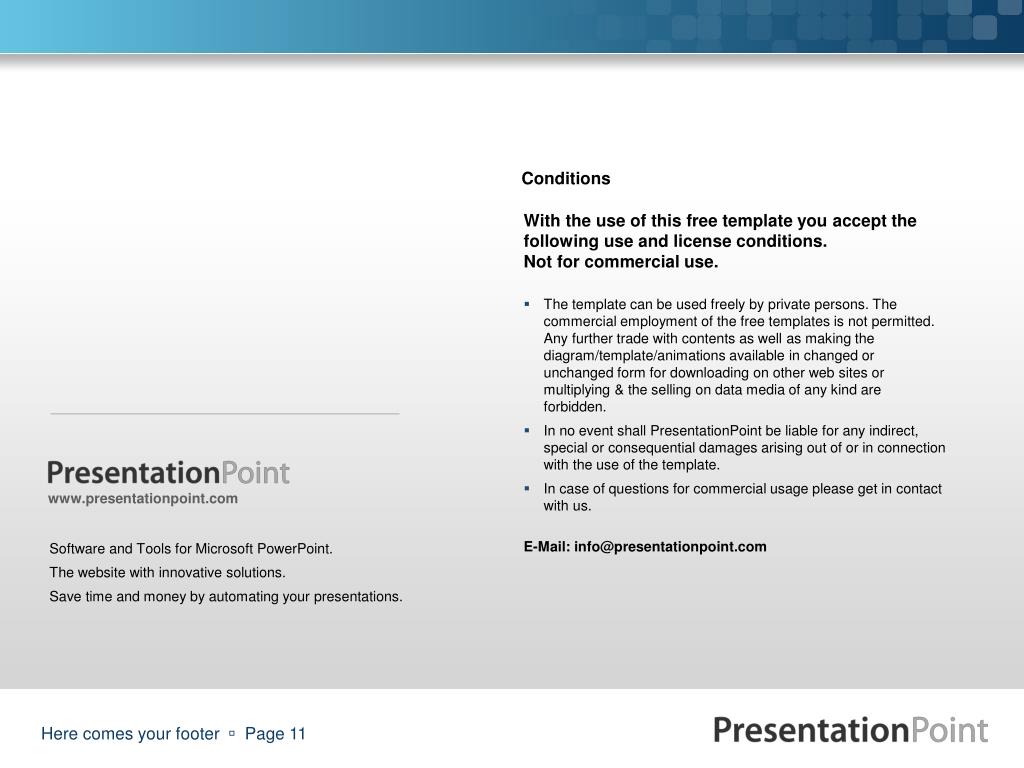Click 'Software and Tools for Microsoft PowerPoint.' line
The width and height of the screenshot is (1024, 768).
click(191, 549)
